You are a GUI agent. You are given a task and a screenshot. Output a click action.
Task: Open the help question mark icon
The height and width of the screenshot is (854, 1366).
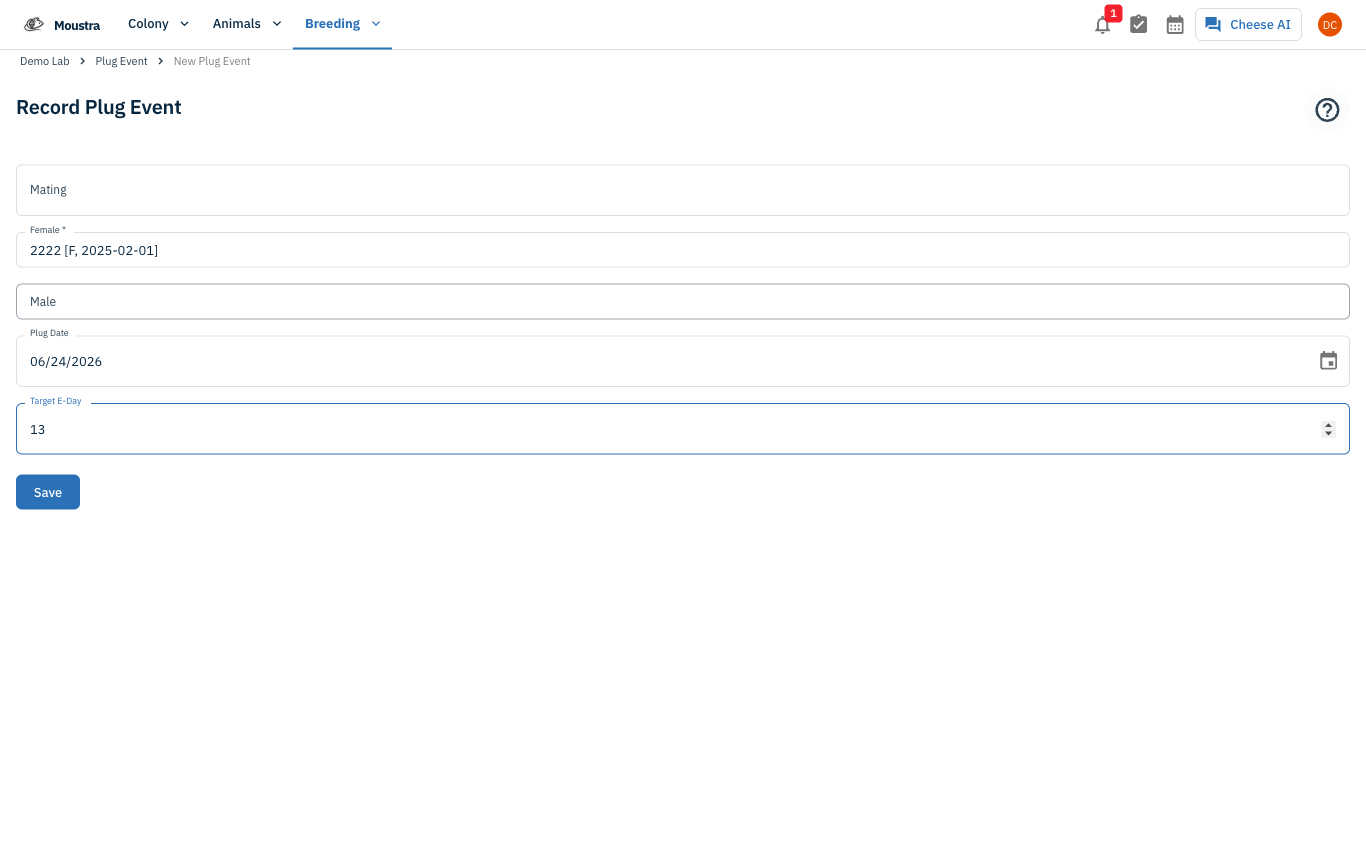click(x=1327, y=110)
